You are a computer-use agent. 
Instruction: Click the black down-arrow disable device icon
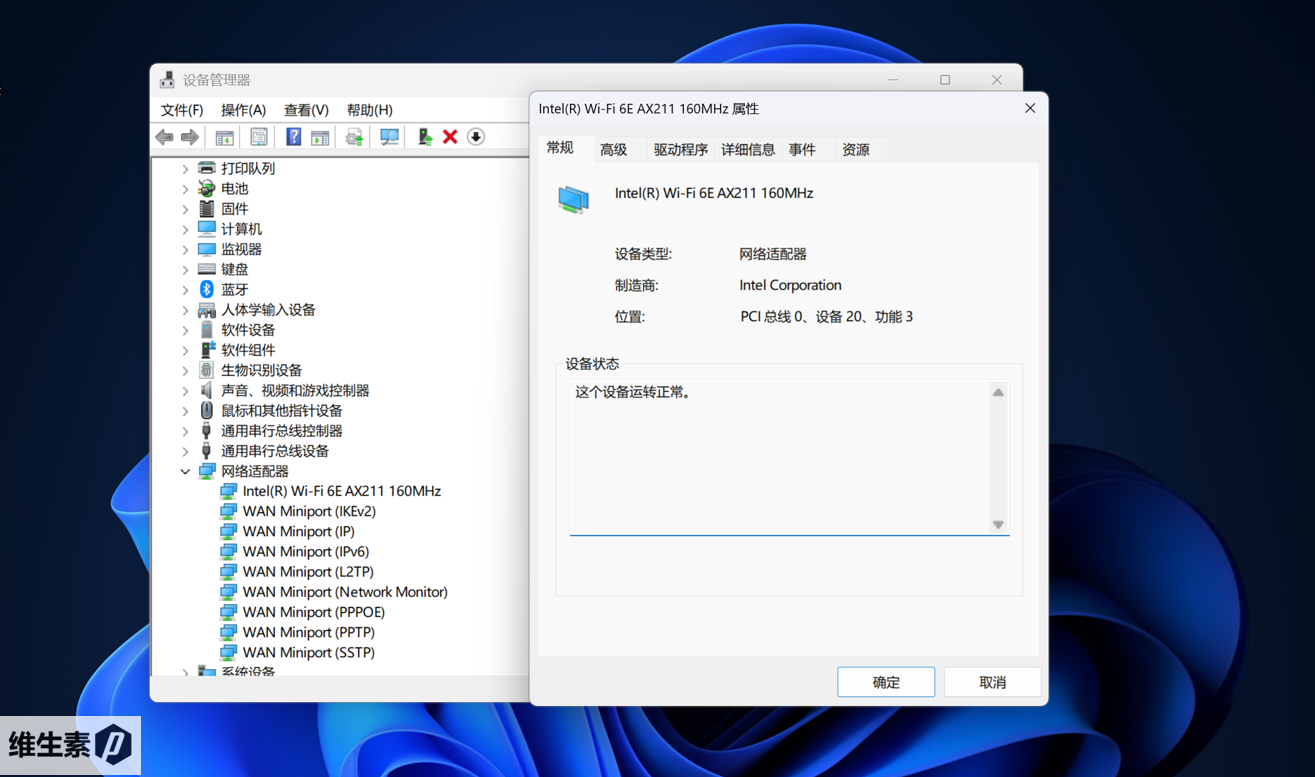[x=476, y=137]
